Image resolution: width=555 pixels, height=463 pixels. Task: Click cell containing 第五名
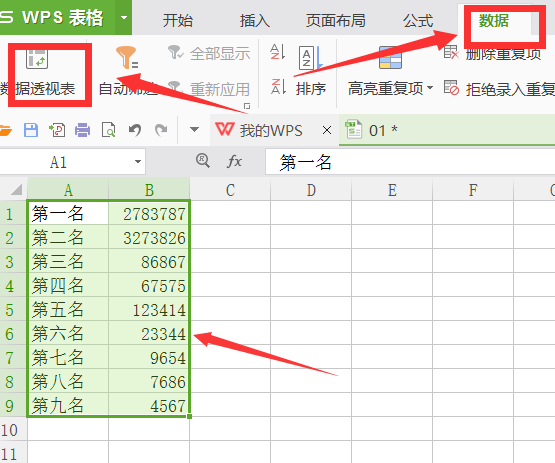(68, 309)
